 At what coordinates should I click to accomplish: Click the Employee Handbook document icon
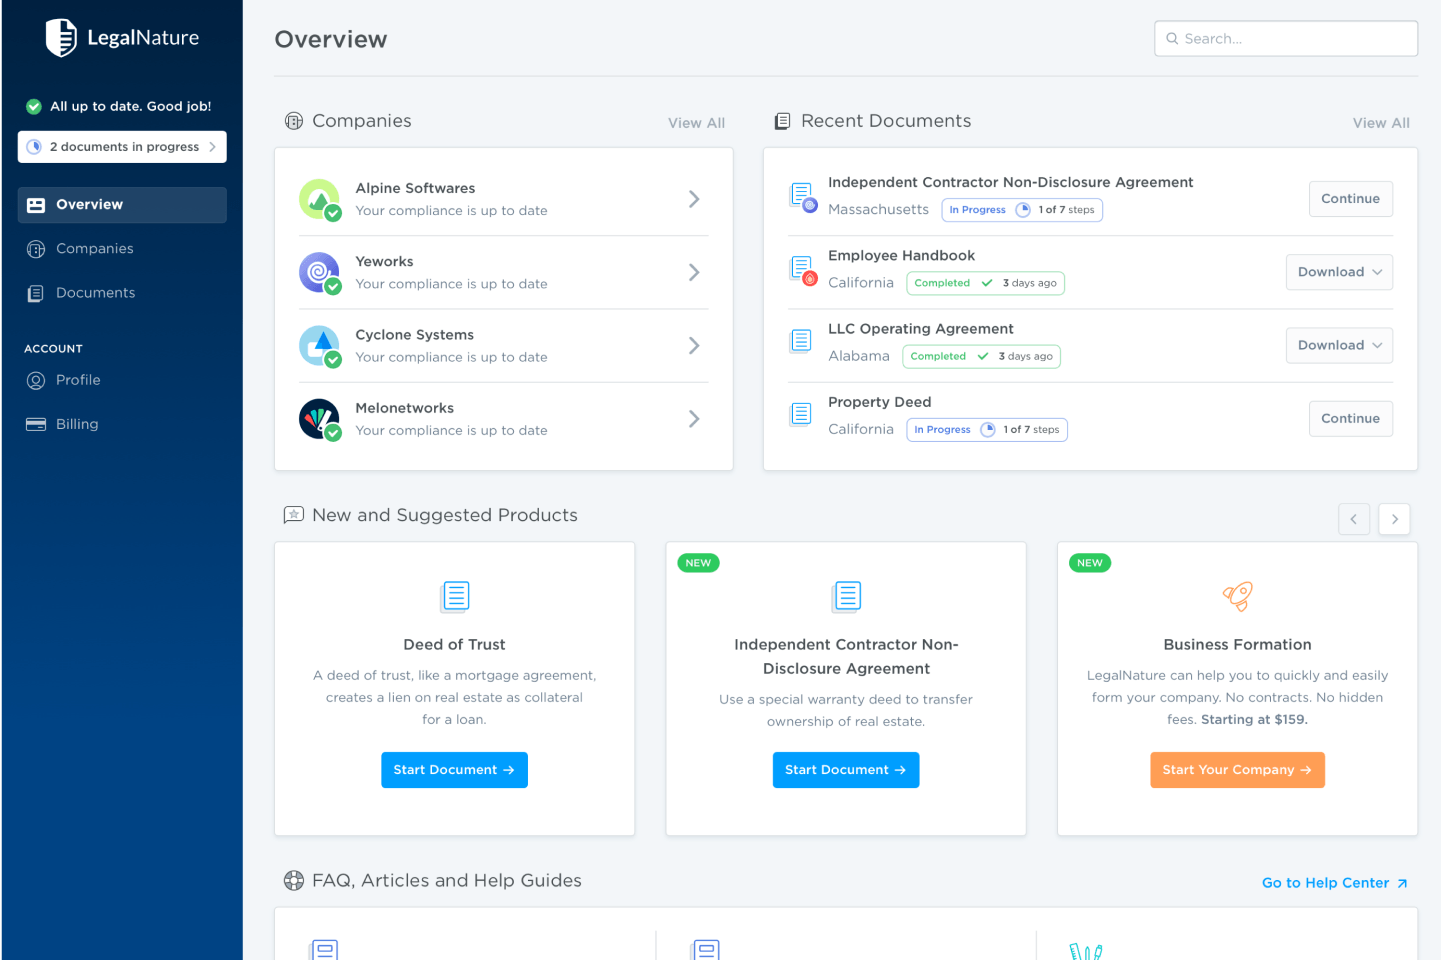click(802, 269)
